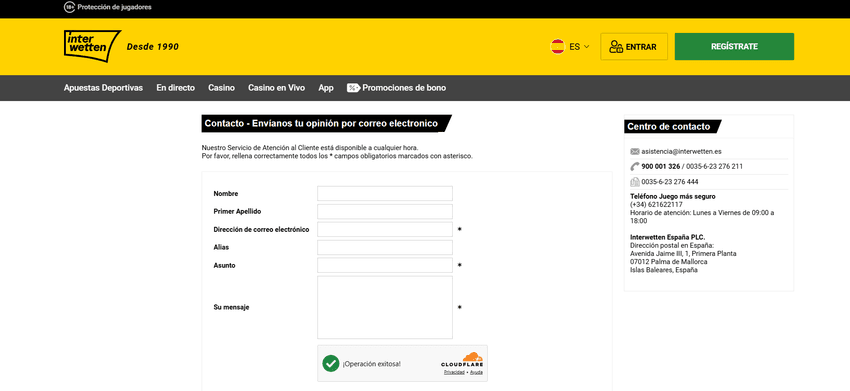Click inside the Su mensaje textarea

[385, 307]
